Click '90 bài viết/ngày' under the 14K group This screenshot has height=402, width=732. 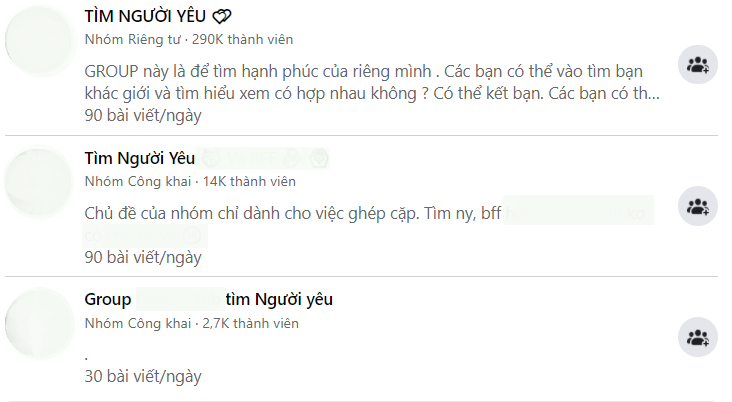coord(143,257)
